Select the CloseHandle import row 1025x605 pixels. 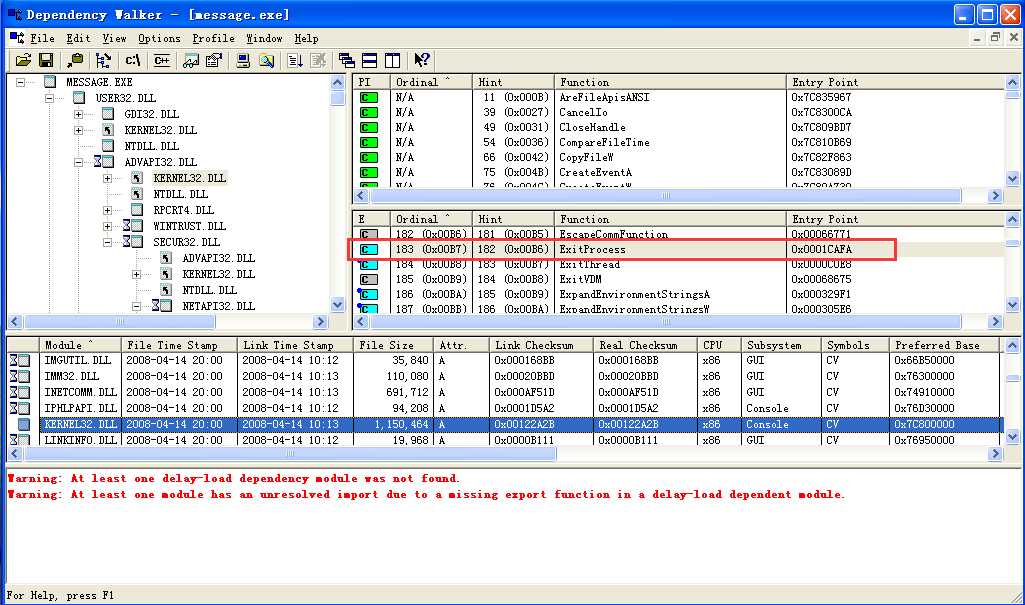point(677,127)
